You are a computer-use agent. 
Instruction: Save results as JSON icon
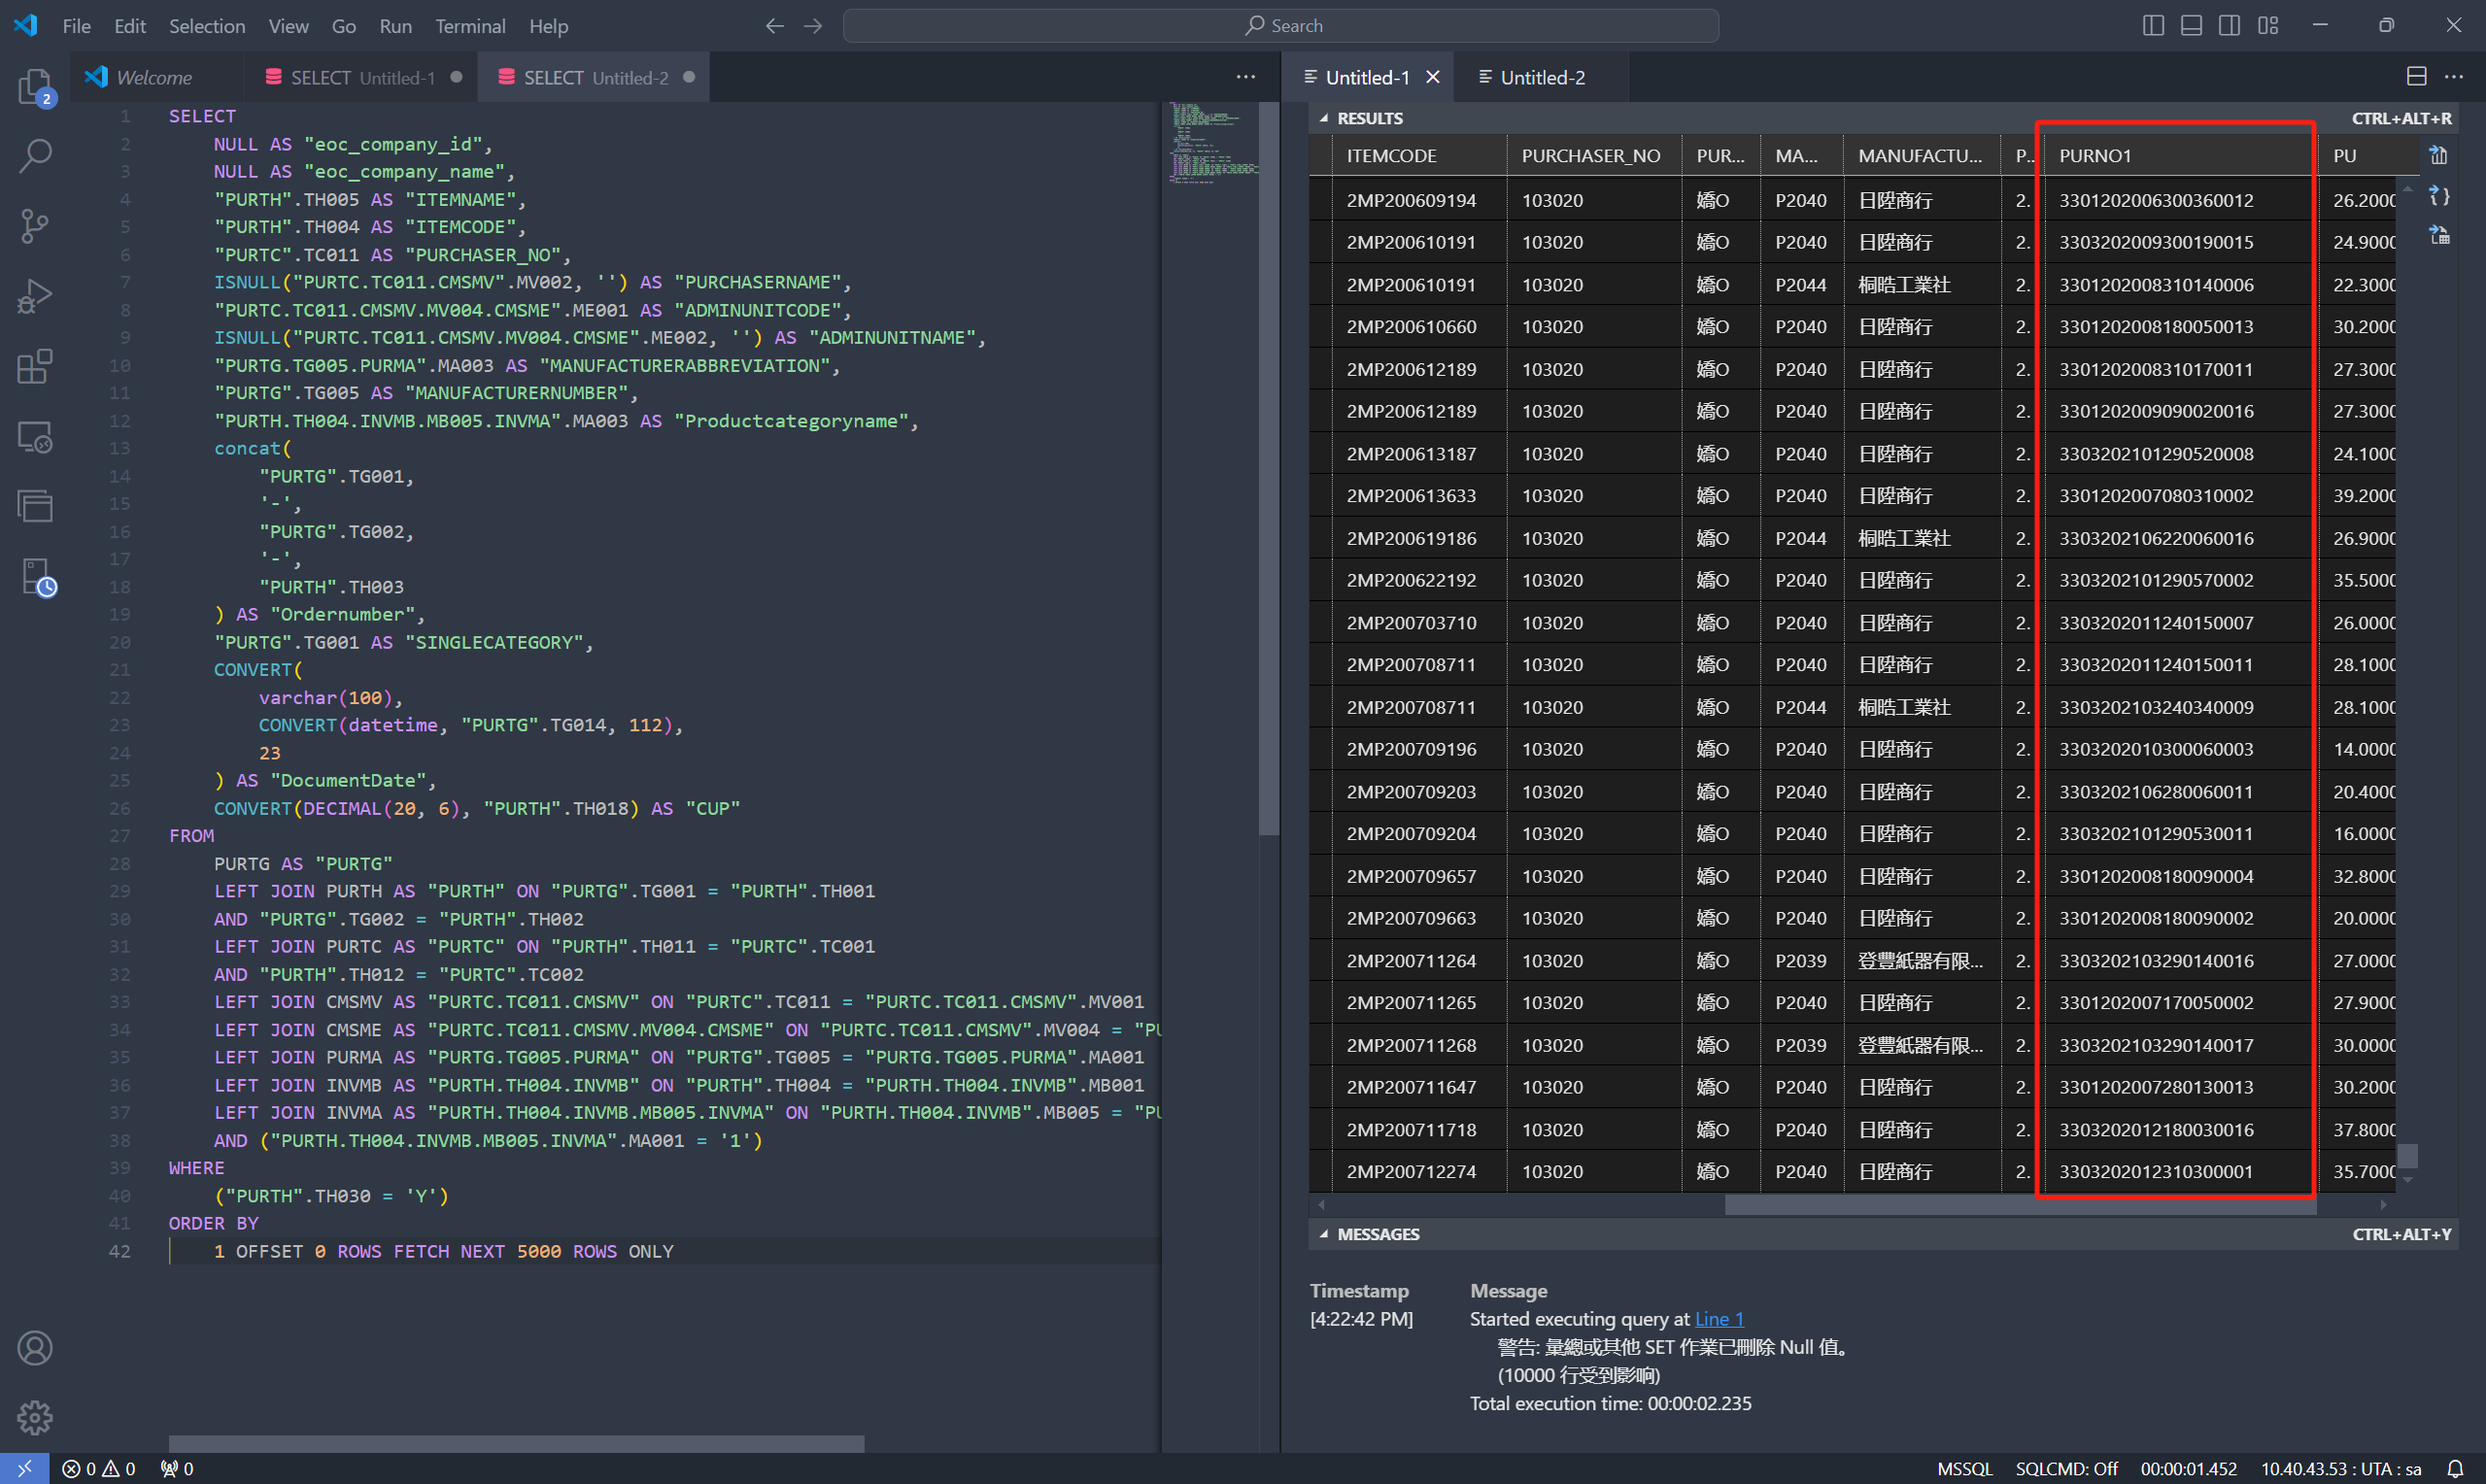tap(2439, 196)
